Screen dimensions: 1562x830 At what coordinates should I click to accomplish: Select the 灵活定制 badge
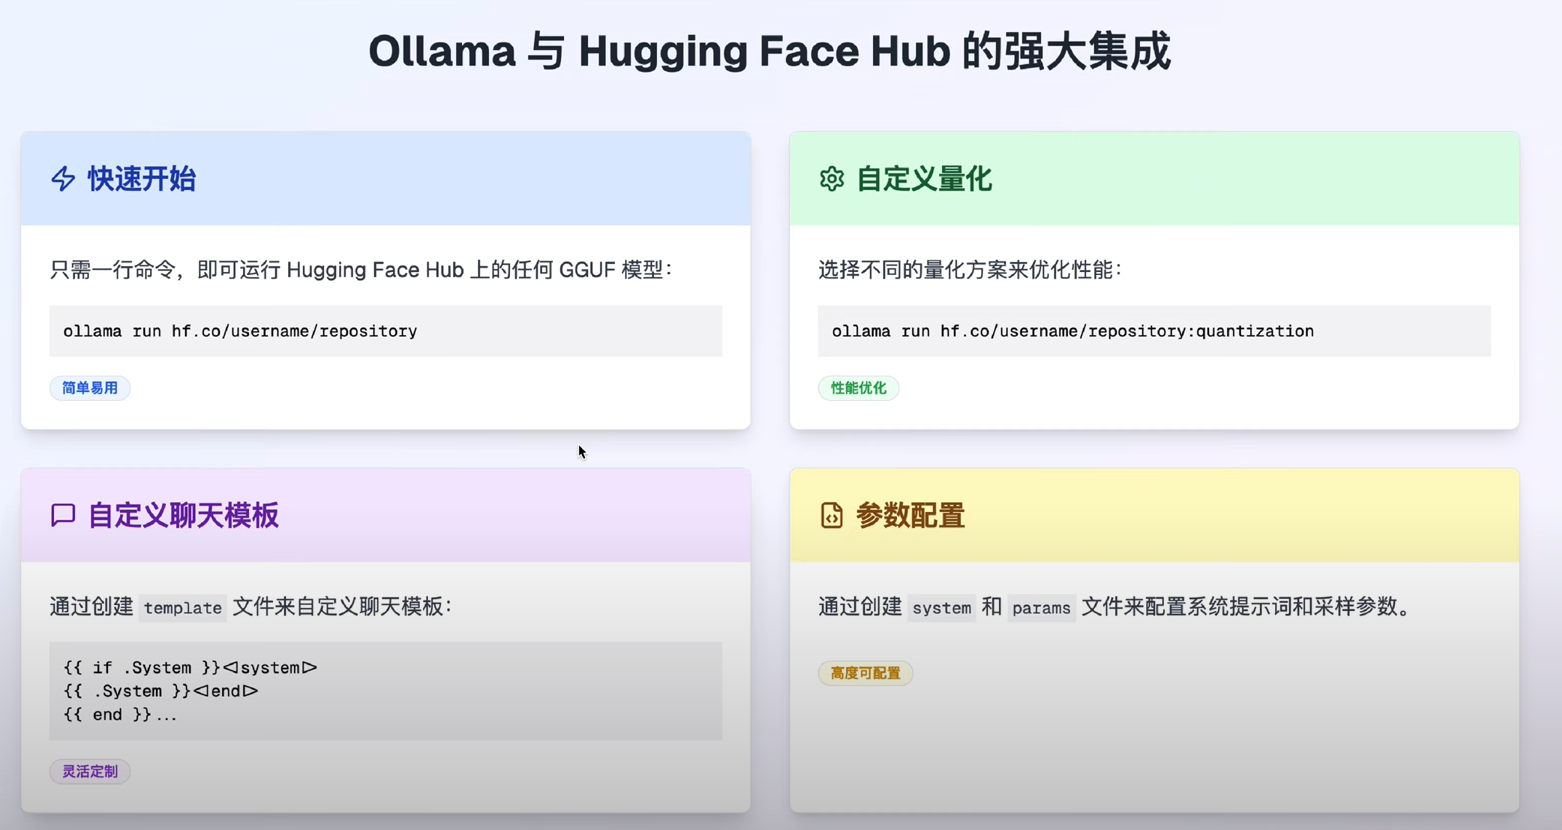click(90, 771)
